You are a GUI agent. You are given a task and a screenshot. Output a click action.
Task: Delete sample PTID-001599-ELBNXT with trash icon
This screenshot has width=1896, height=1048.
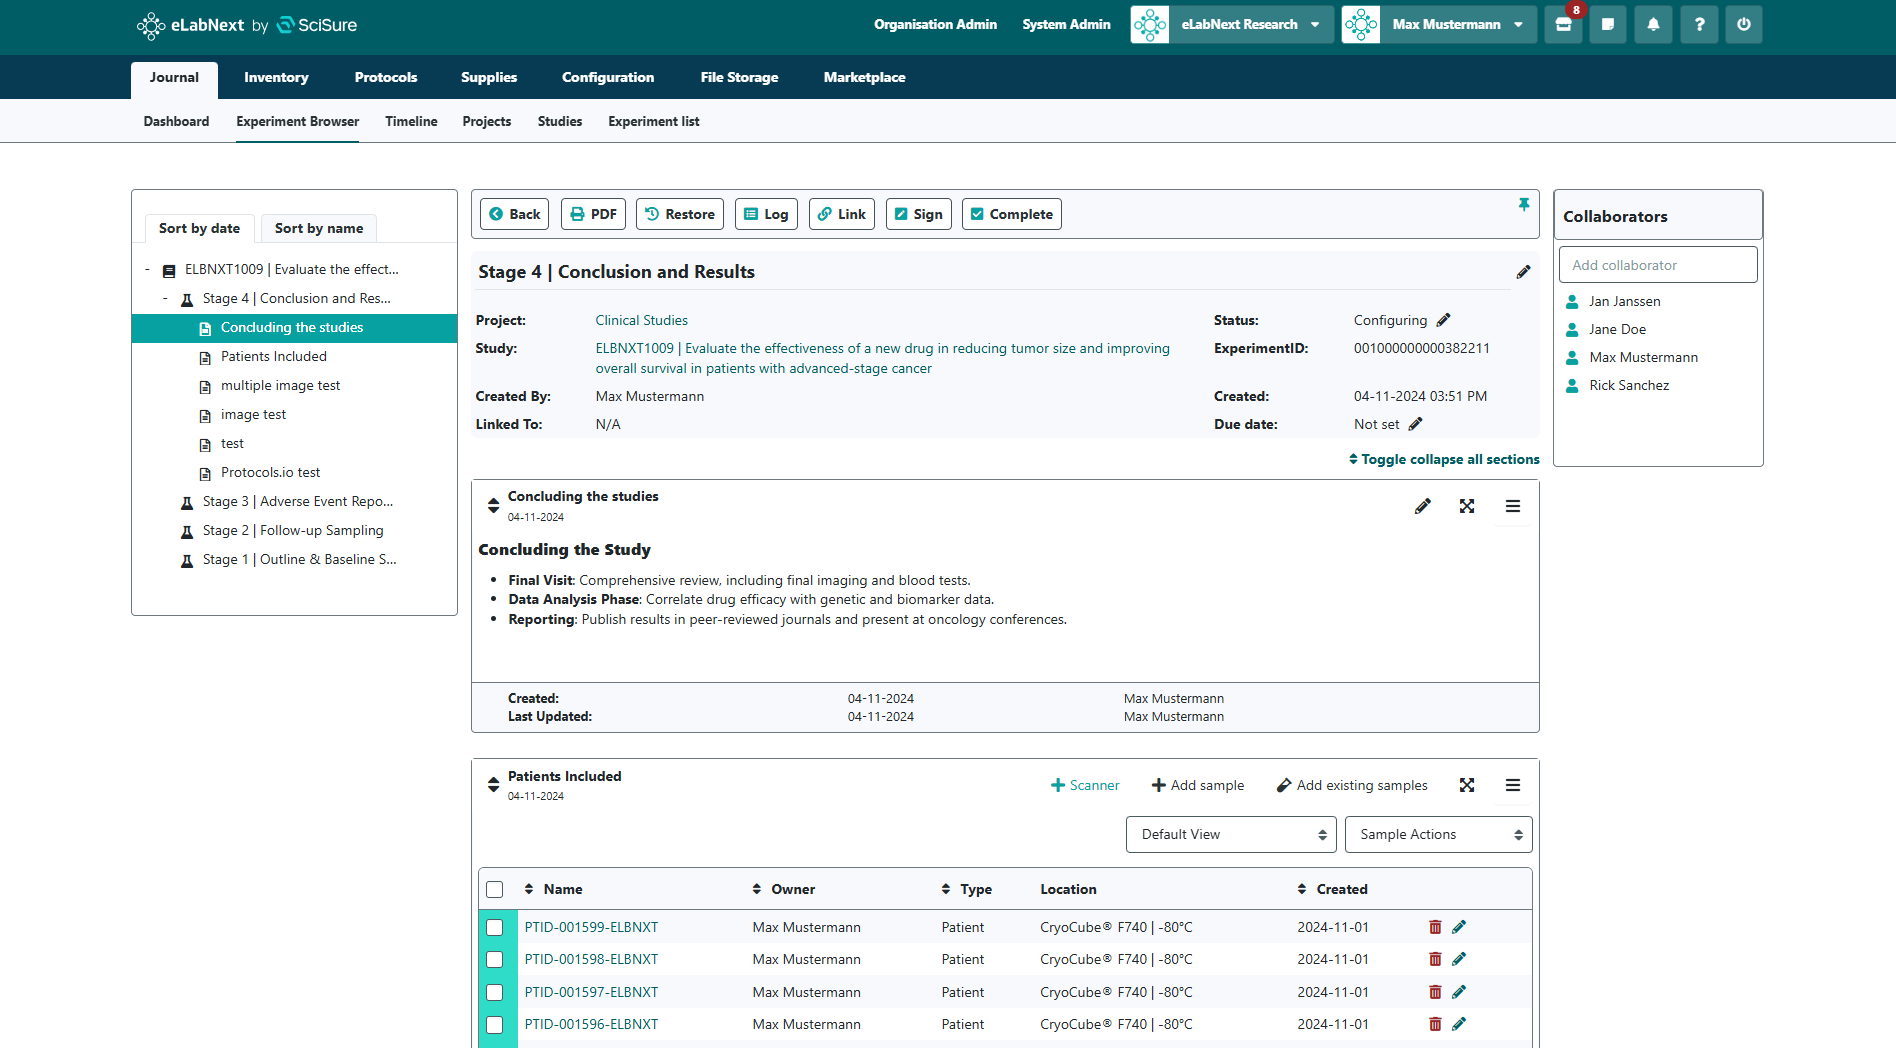[x=1435, y=927]
